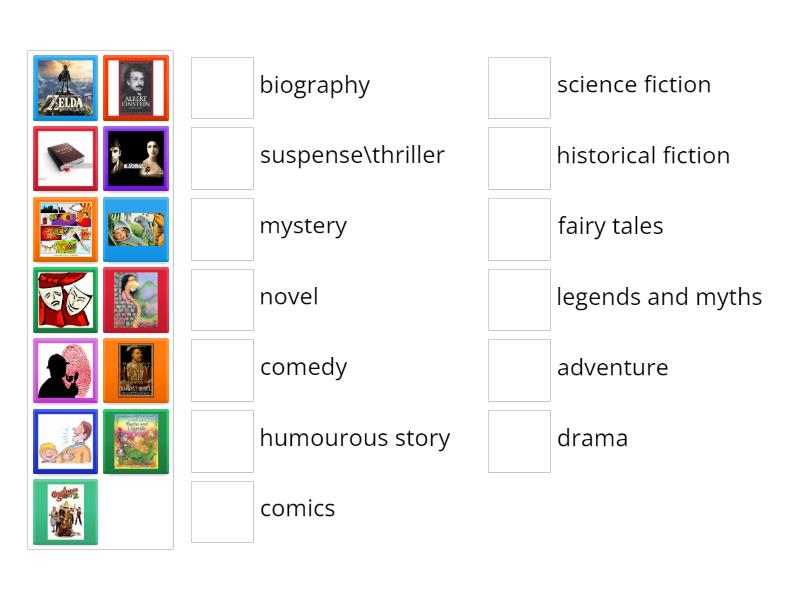Select the detective fingerprint mystery image
This screenshot has width=800, height=600.
click(x=65, y=369)
